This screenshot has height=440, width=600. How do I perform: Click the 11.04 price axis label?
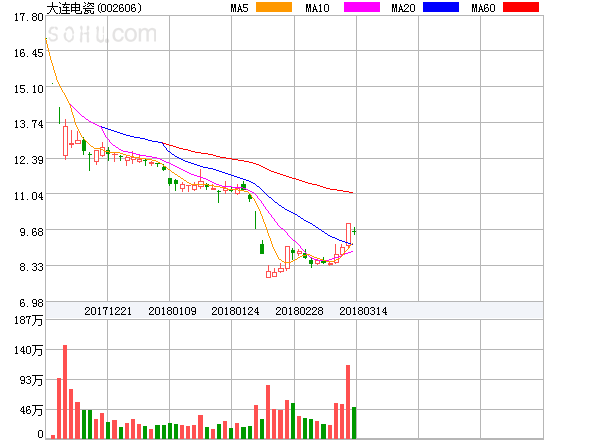(x=29, y=196)
